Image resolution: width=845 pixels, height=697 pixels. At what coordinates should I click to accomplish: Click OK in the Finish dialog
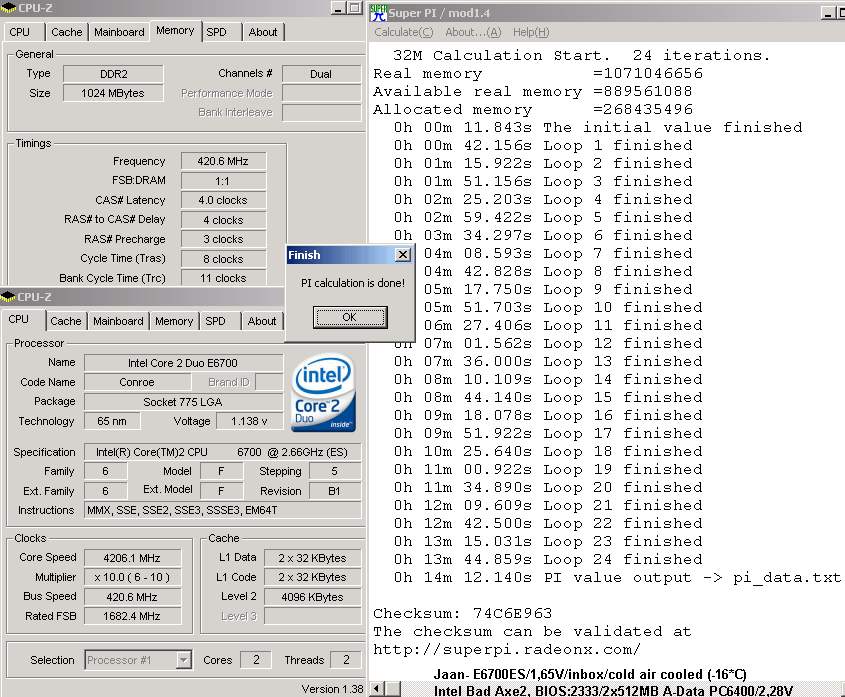pos(350,317)
